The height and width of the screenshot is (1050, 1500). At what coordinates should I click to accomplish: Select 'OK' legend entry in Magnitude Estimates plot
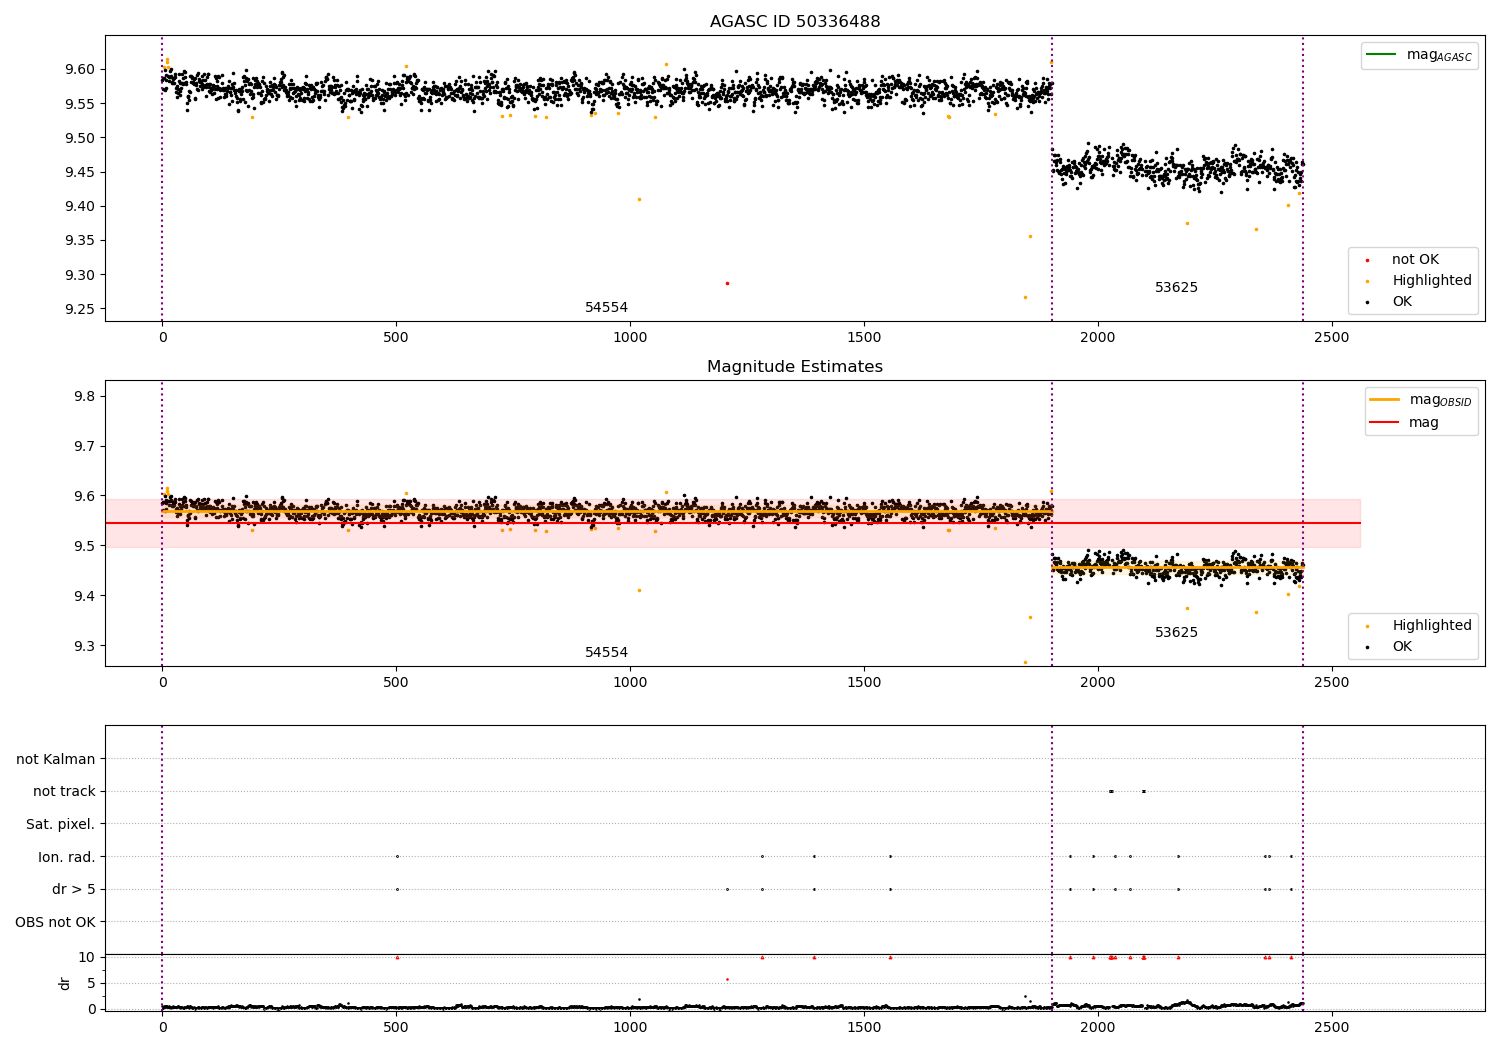click(x=1402, y=647)
